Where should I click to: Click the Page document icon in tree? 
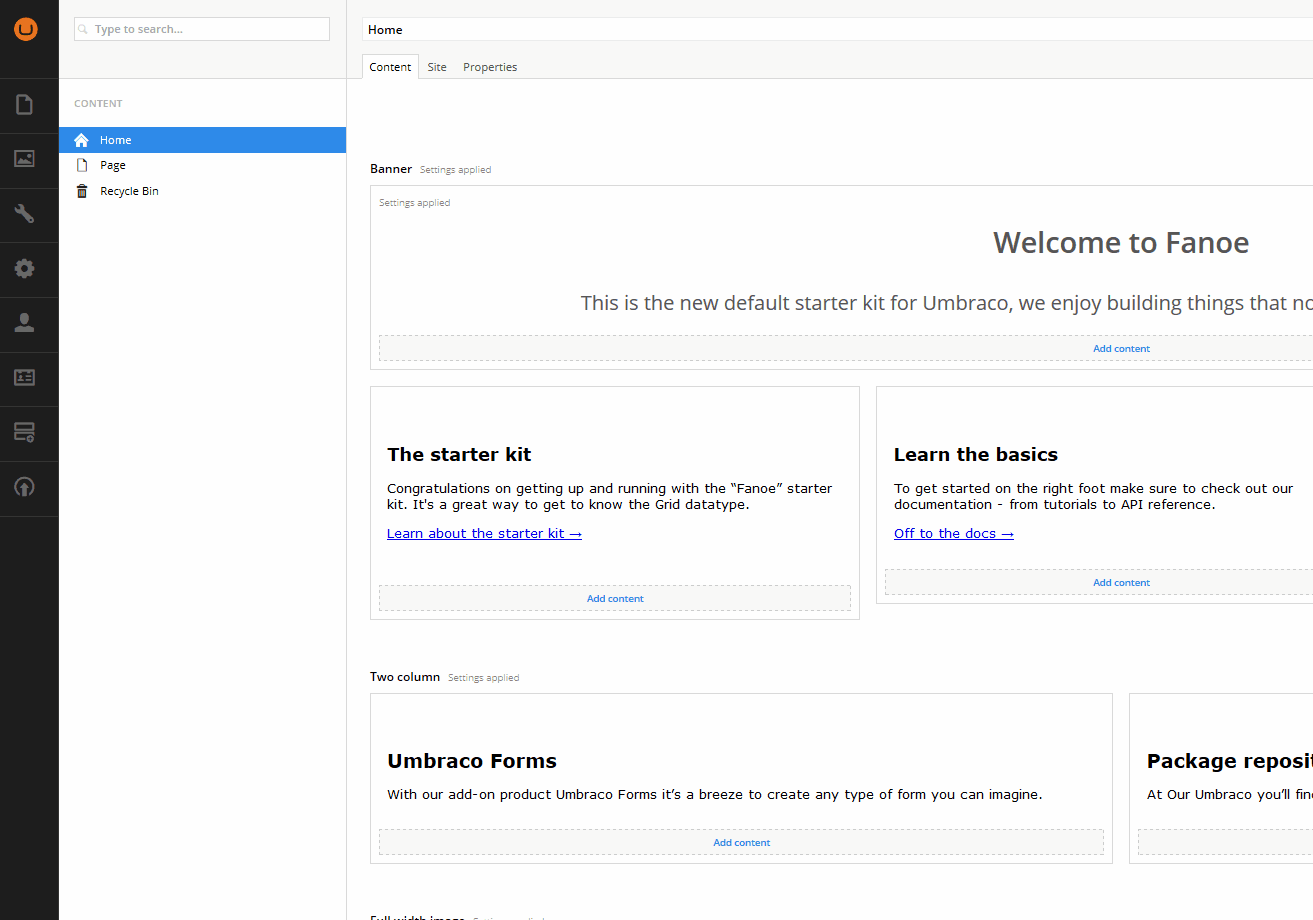coord(82,165)
